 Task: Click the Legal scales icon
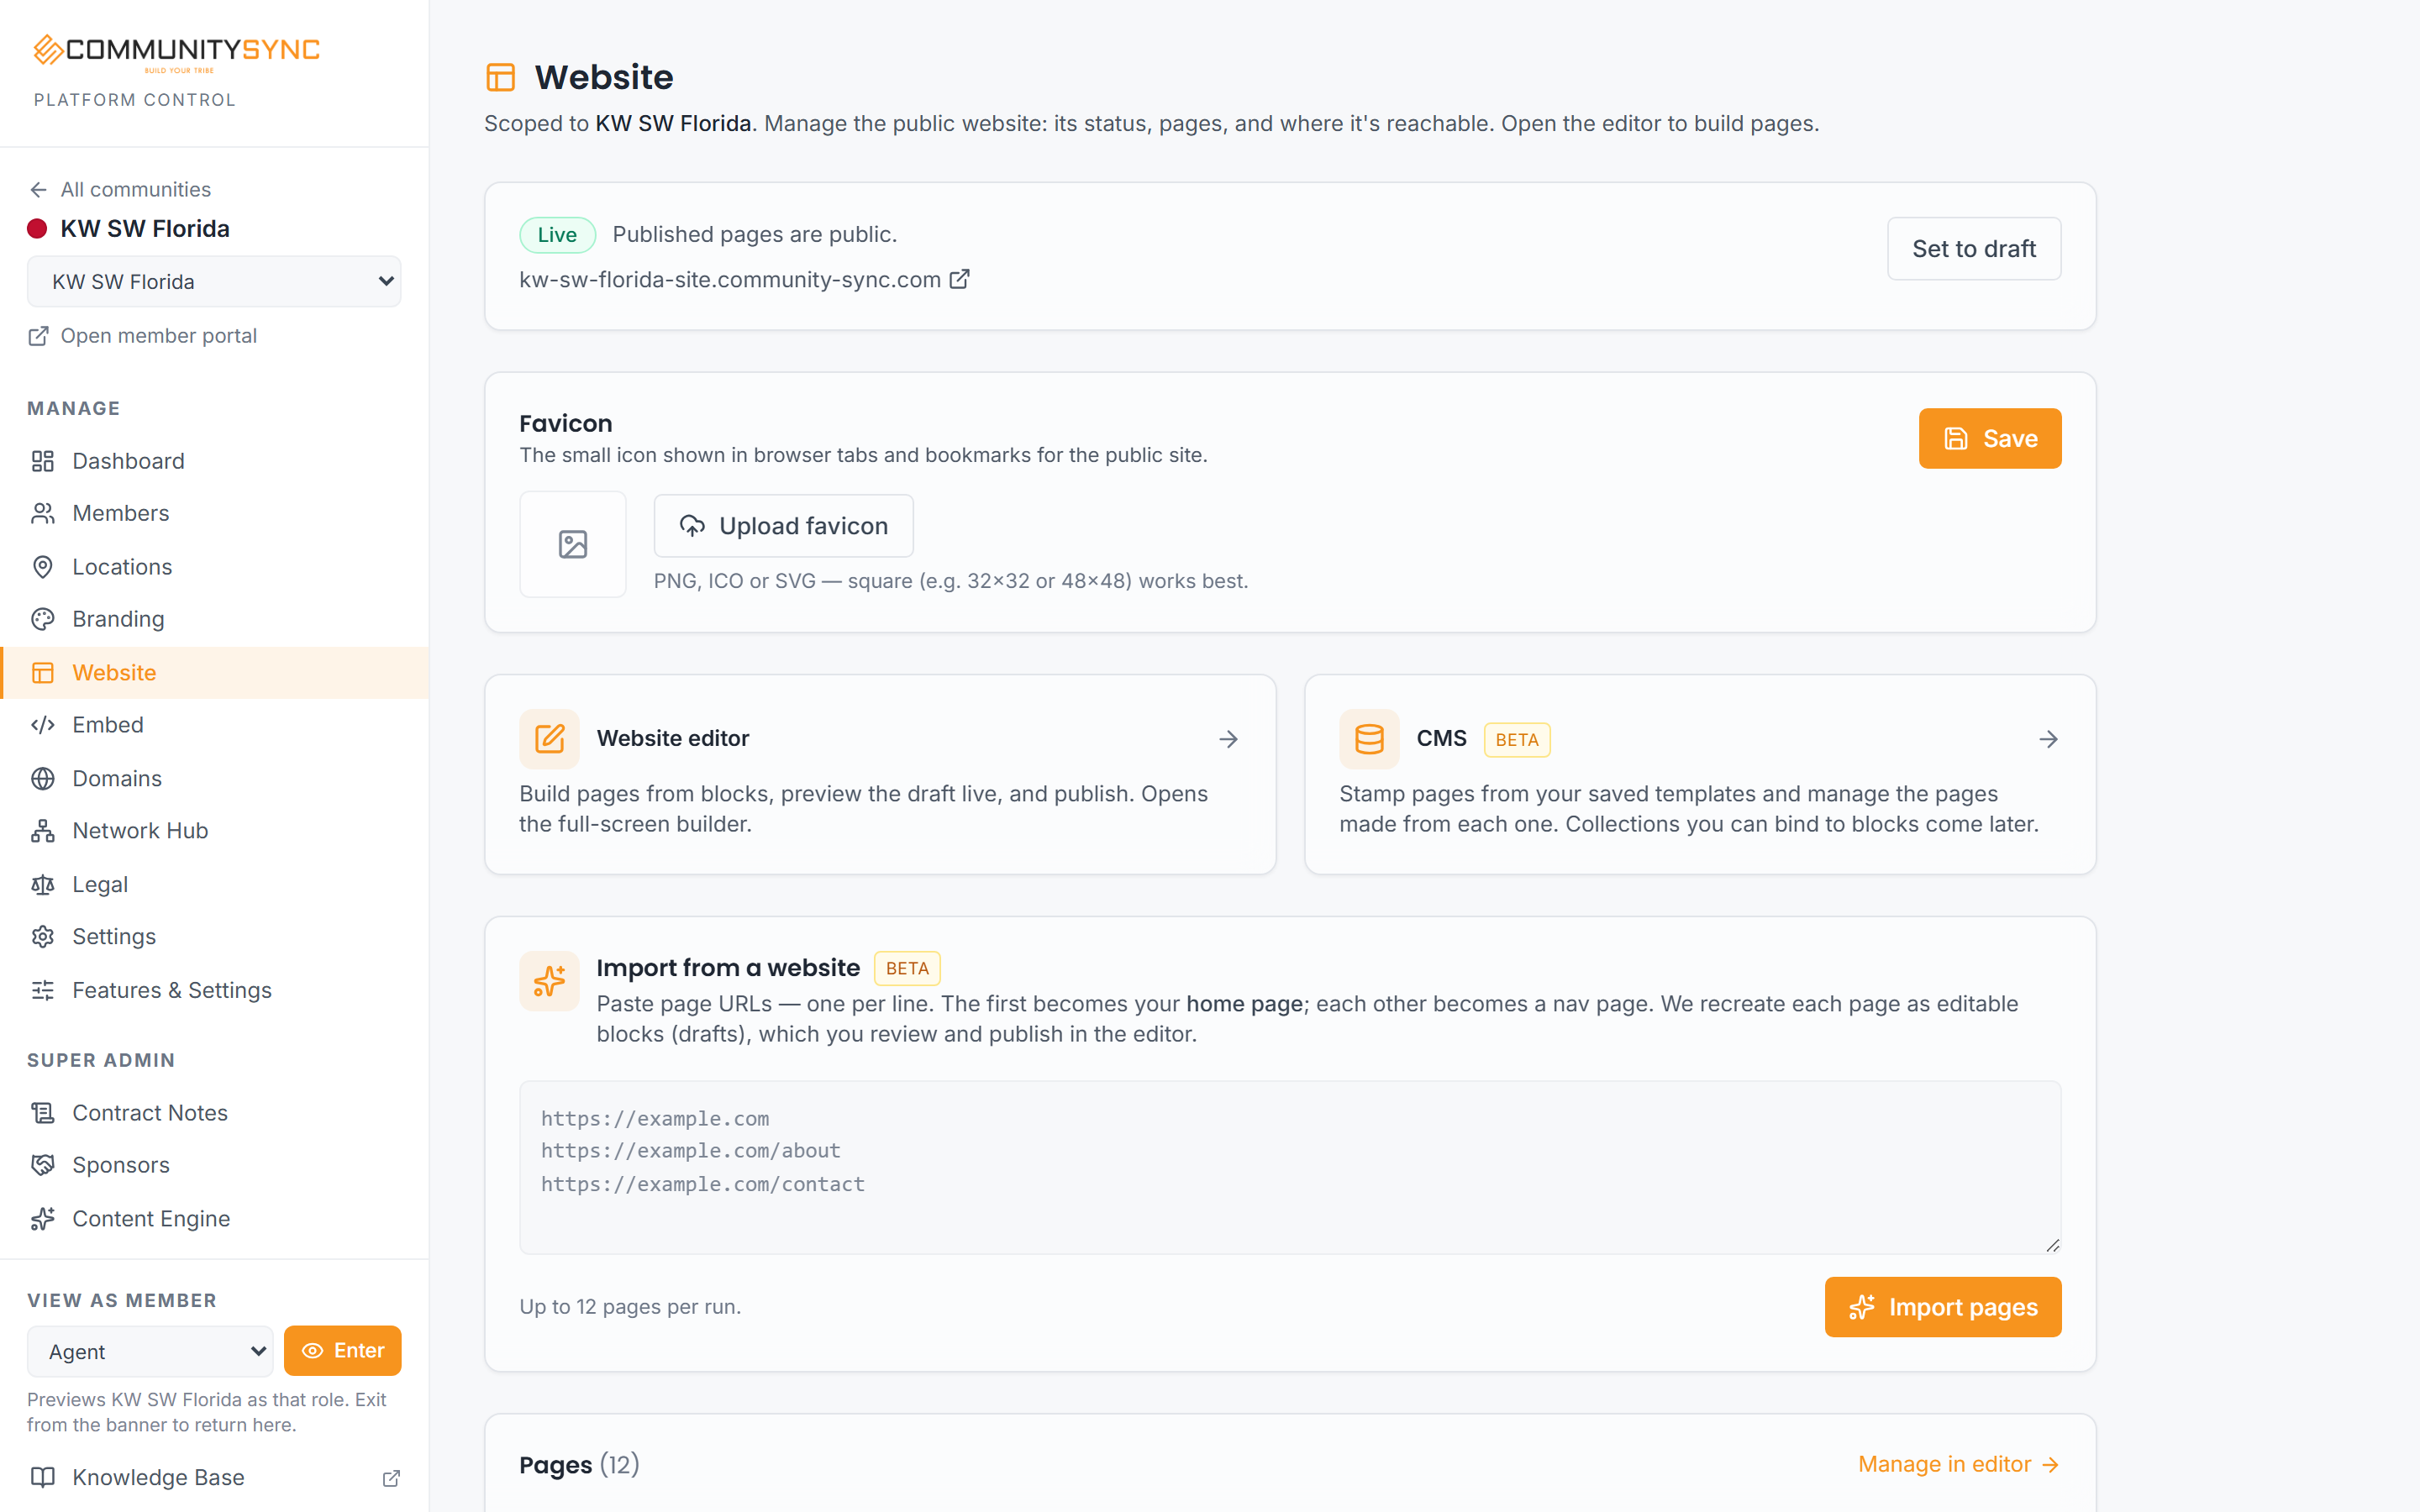click(x=43, y=884)
